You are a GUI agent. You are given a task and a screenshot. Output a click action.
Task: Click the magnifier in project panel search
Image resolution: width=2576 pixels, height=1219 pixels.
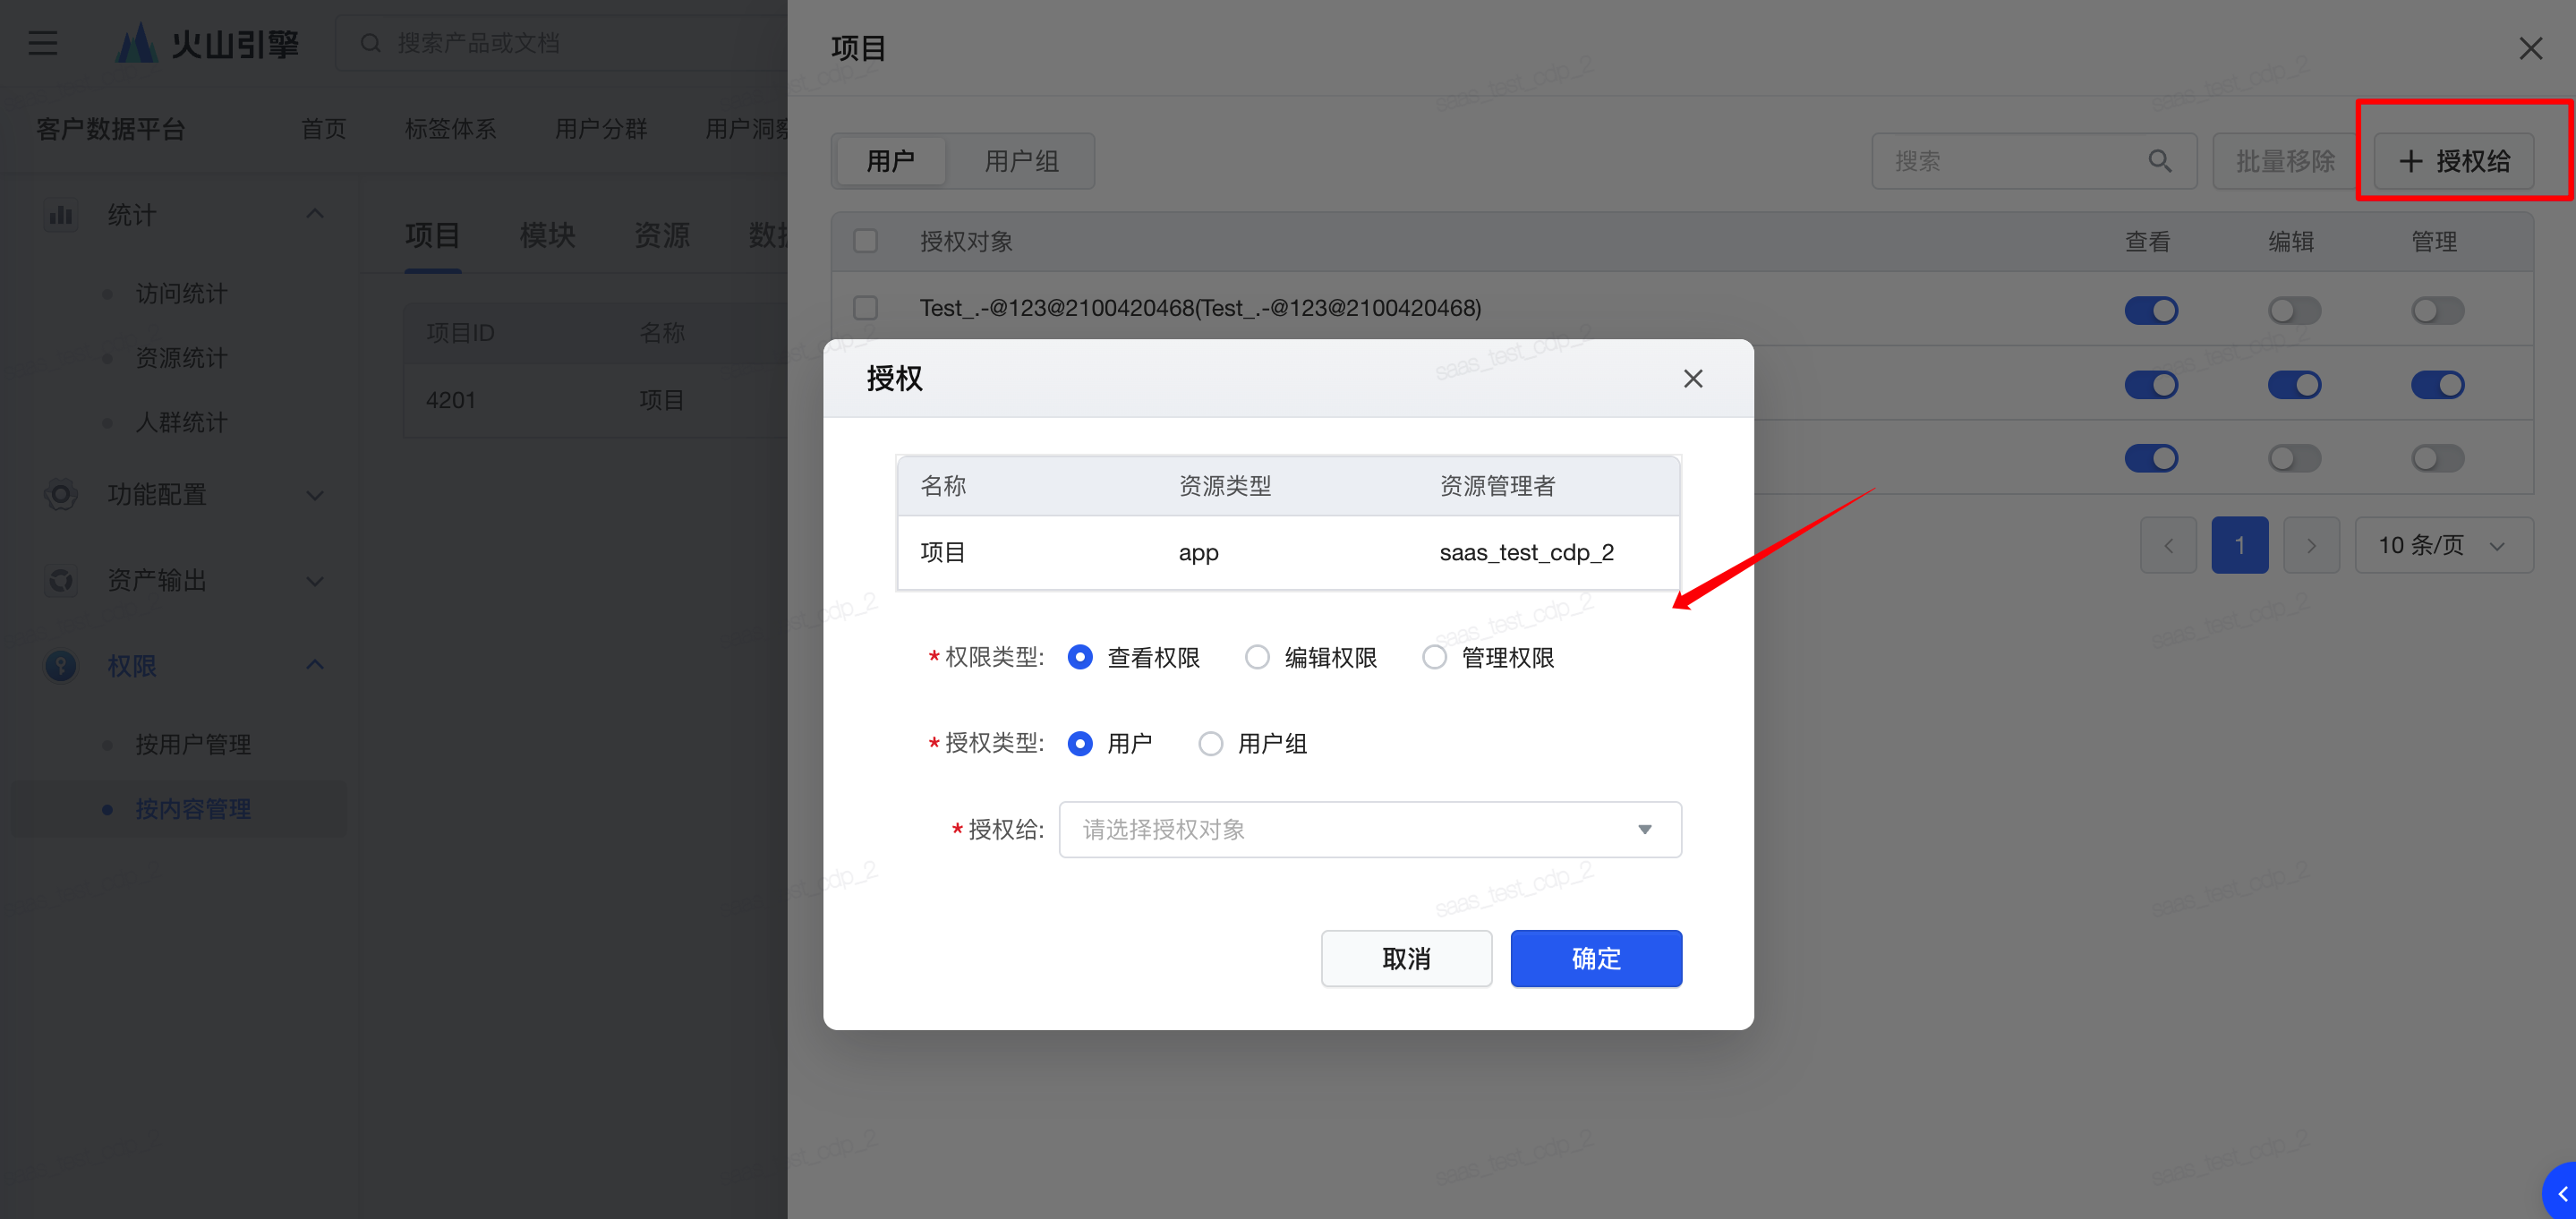[x=2160, y=161]
